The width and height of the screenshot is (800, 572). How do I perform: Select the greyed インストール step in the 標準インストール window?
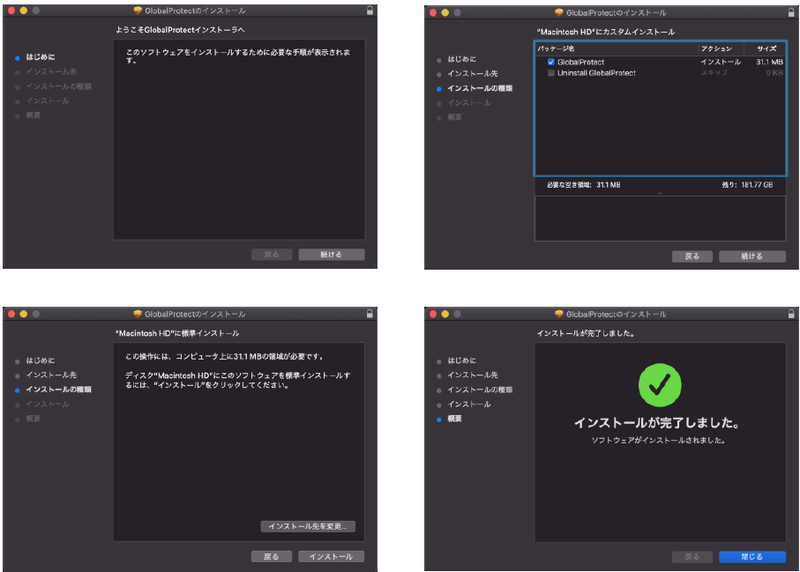pyautogui.click(x=47, y=404)
